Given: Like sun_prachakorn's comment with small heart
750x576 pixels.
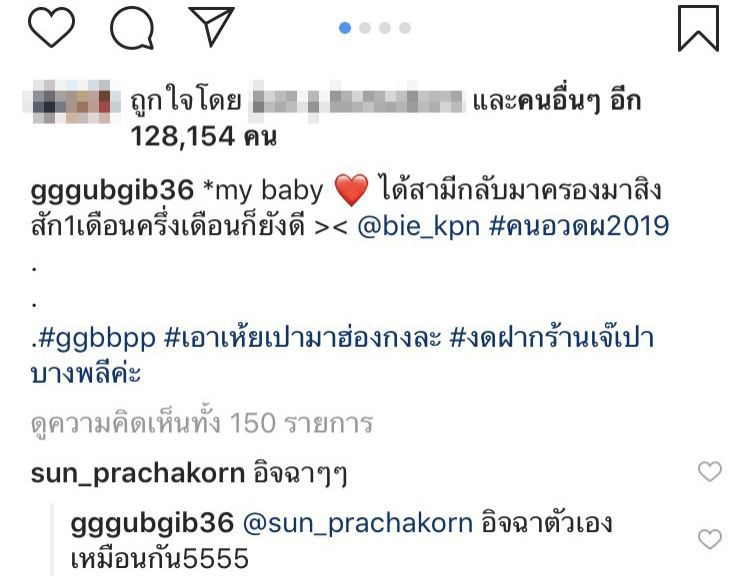Looking at the screenshot, I should coord(709,471).
